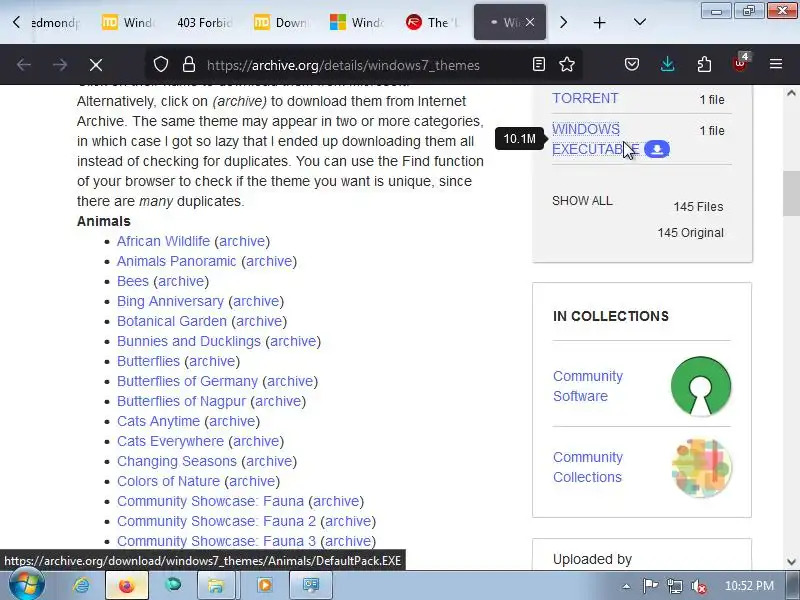
Task: Switch to the Down... tab
Action: point(282,22)
